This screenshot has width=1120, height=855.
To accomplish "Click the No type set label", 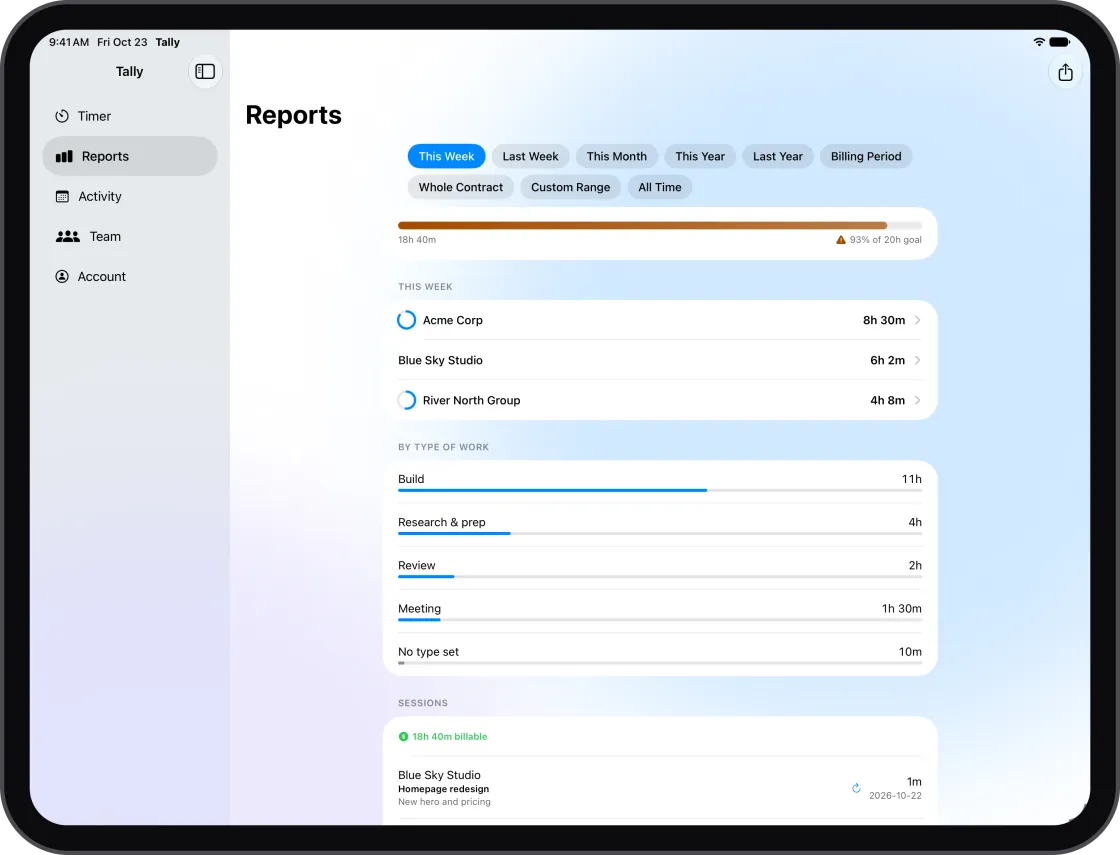I will coord(429,651).
